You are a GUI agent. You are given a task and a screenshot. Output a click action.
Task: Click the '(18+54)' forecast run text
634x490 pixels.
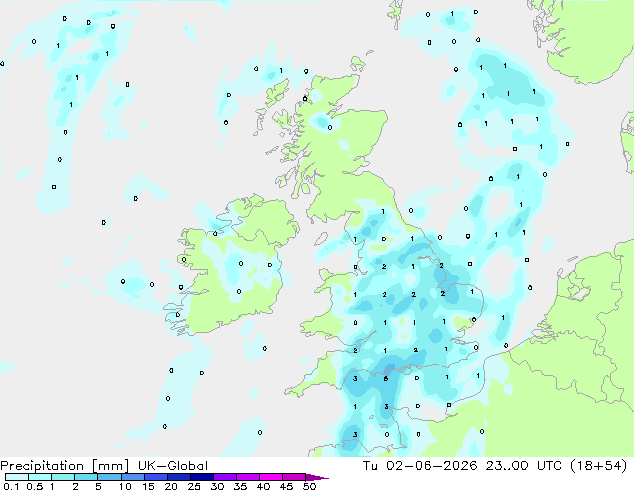[598, 466]
